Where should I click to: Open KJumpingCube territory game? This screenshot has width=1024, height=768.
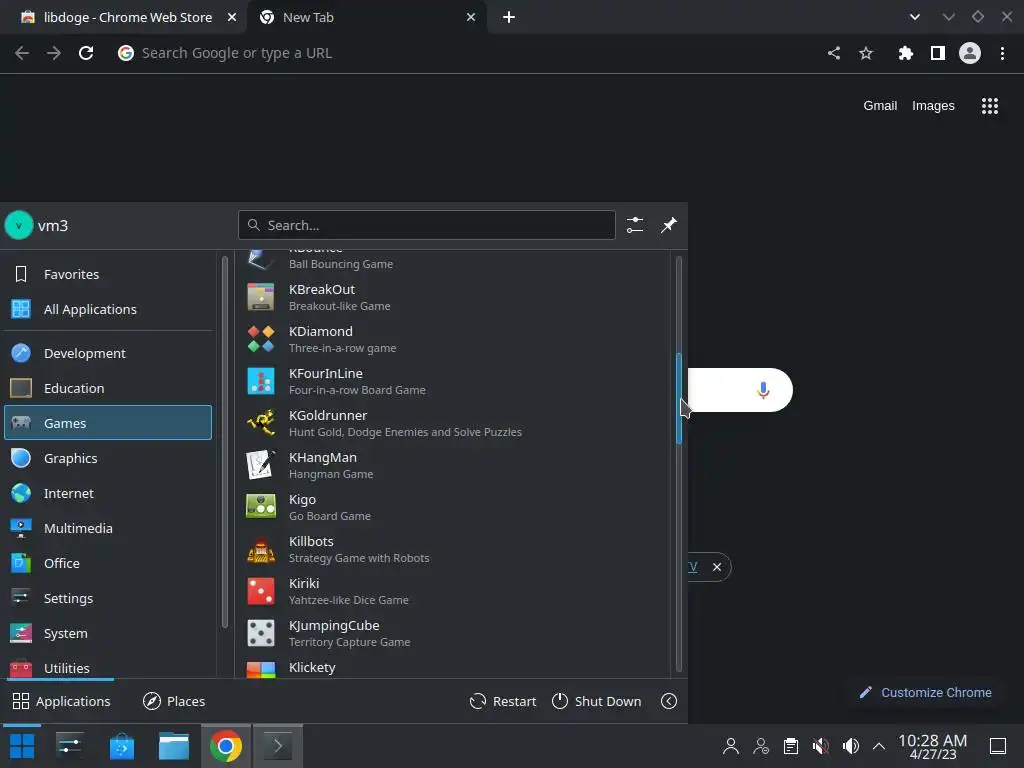453,633
